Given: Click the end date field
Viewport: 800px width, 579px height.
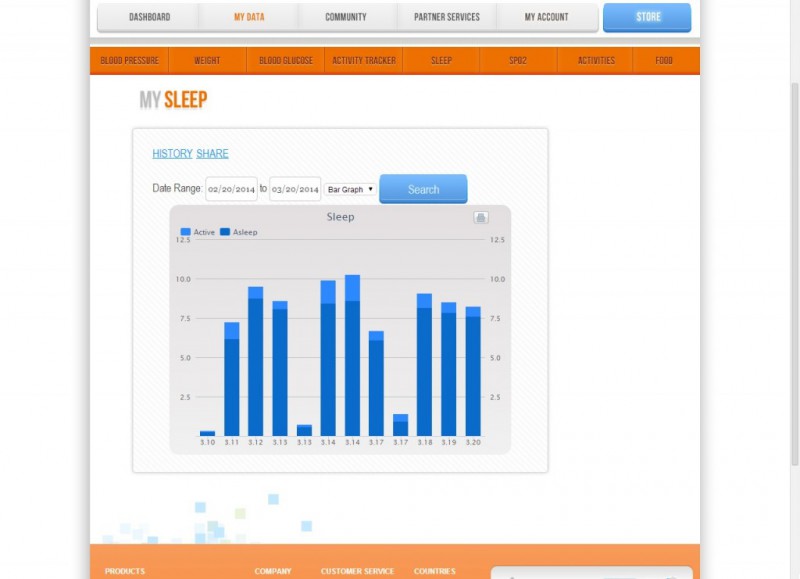Looking at the screenshot, I should [295, 189].
